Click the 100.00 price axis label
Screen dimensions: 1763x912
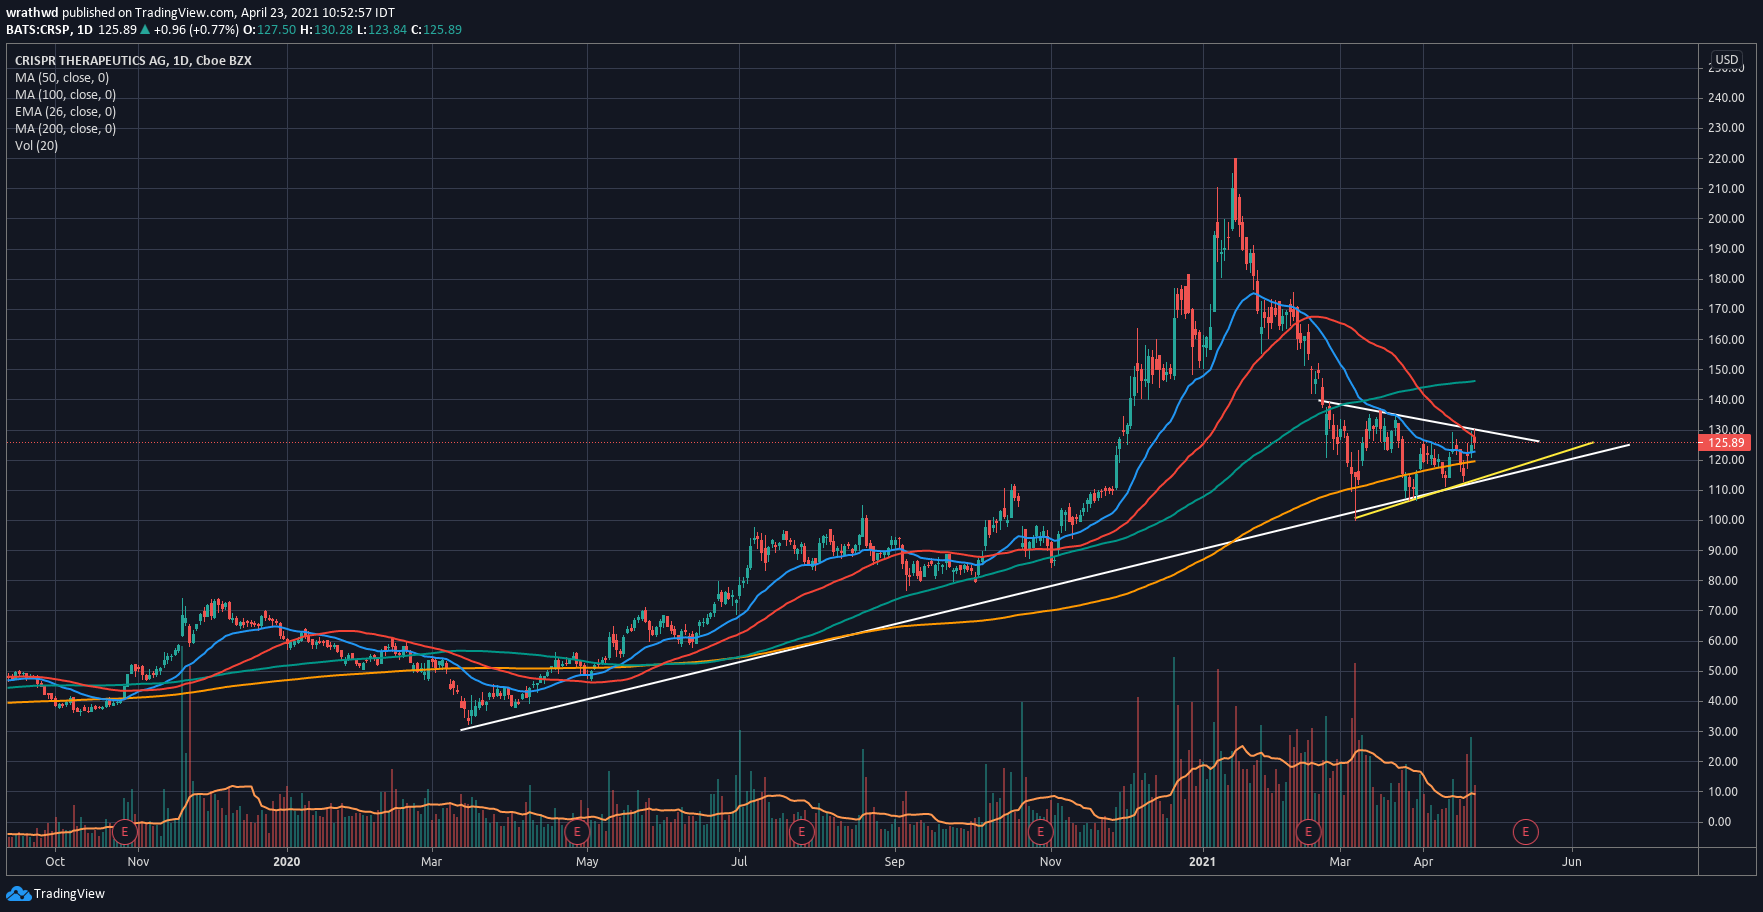pos(1727,521)
